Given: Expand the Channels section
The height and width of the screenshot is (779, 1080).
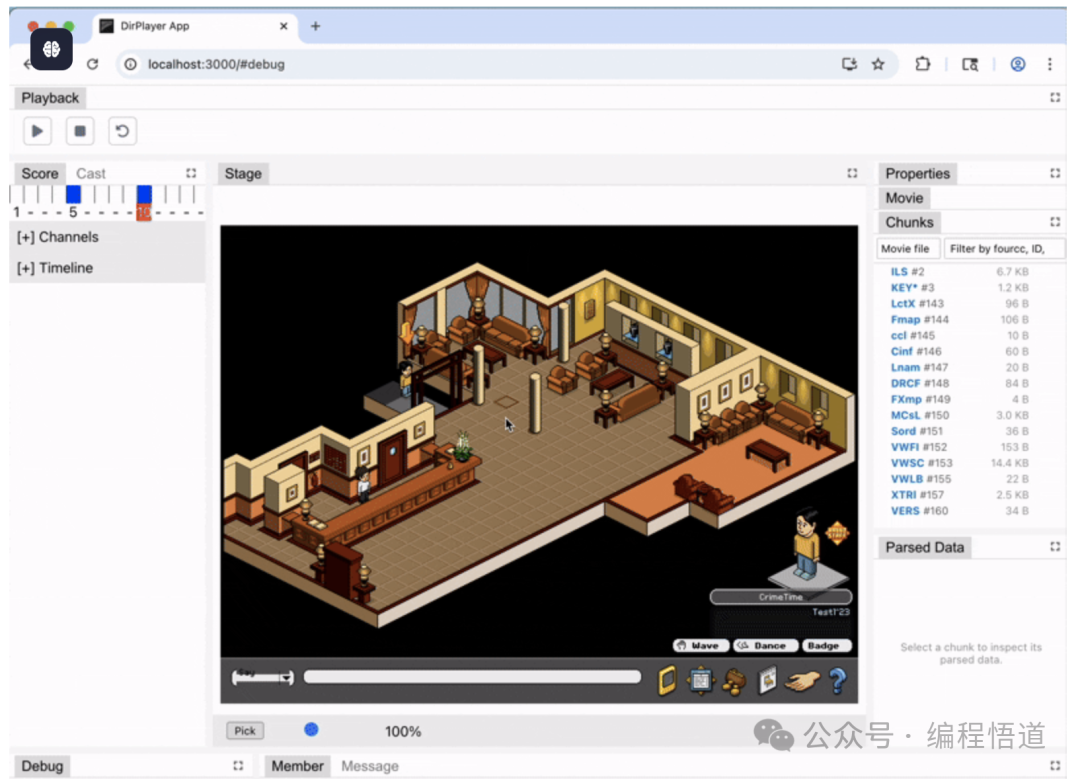Looking at the screenshot, I should (x=58, y=237).
